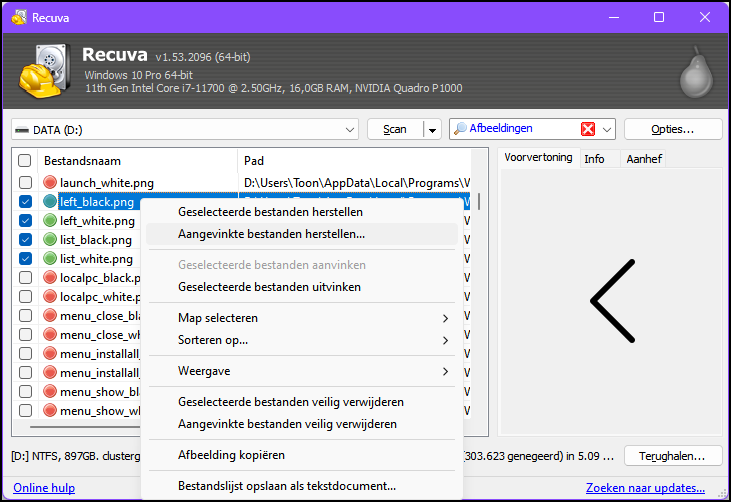Click the Recuva hard drive helmet logo
The width and height of the screenshot is (731, 502).
[45, 71]
